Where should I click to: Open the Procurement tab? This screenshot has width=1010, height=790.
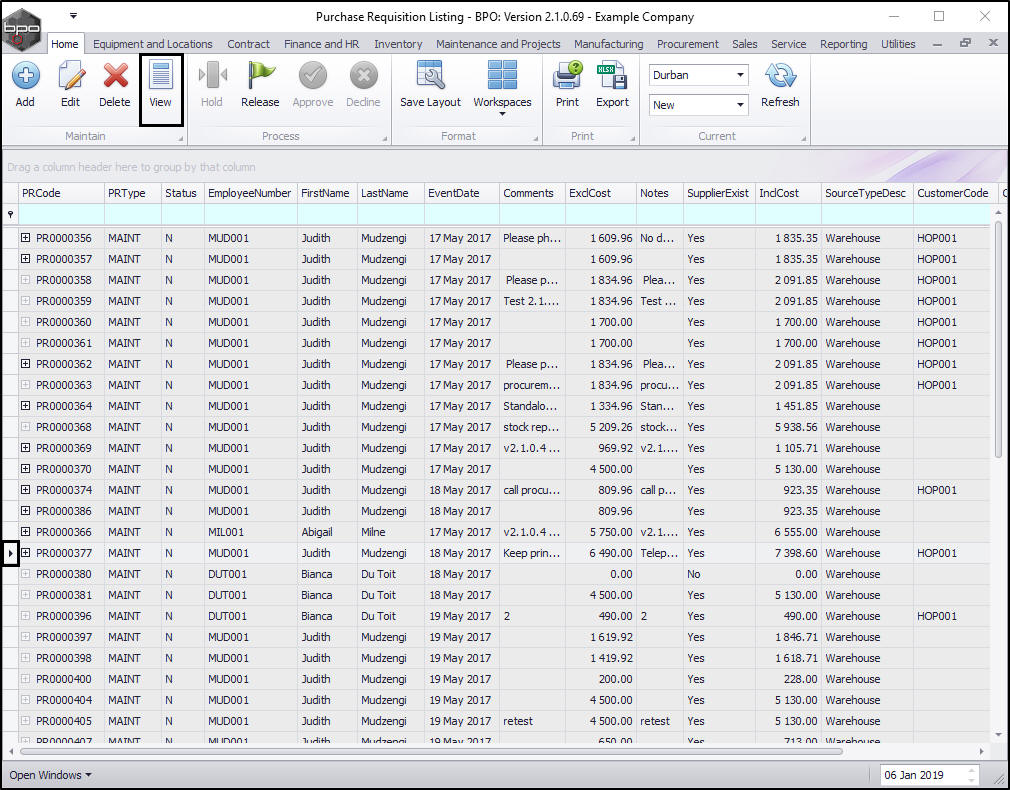click(687, 44)
